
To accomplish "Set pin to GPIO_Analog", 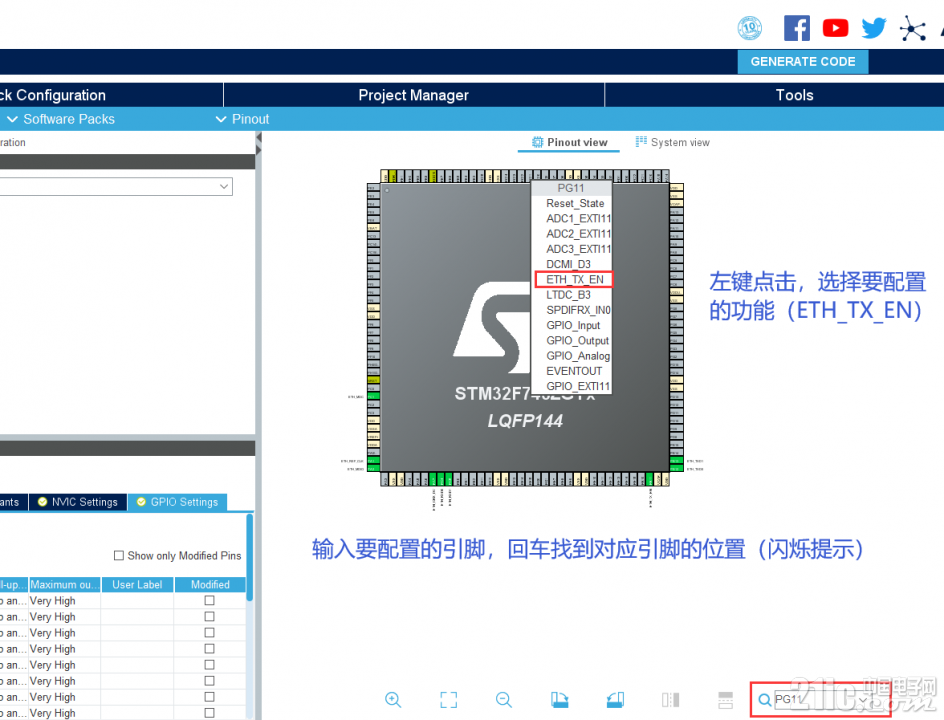I will tap(571, 356).
